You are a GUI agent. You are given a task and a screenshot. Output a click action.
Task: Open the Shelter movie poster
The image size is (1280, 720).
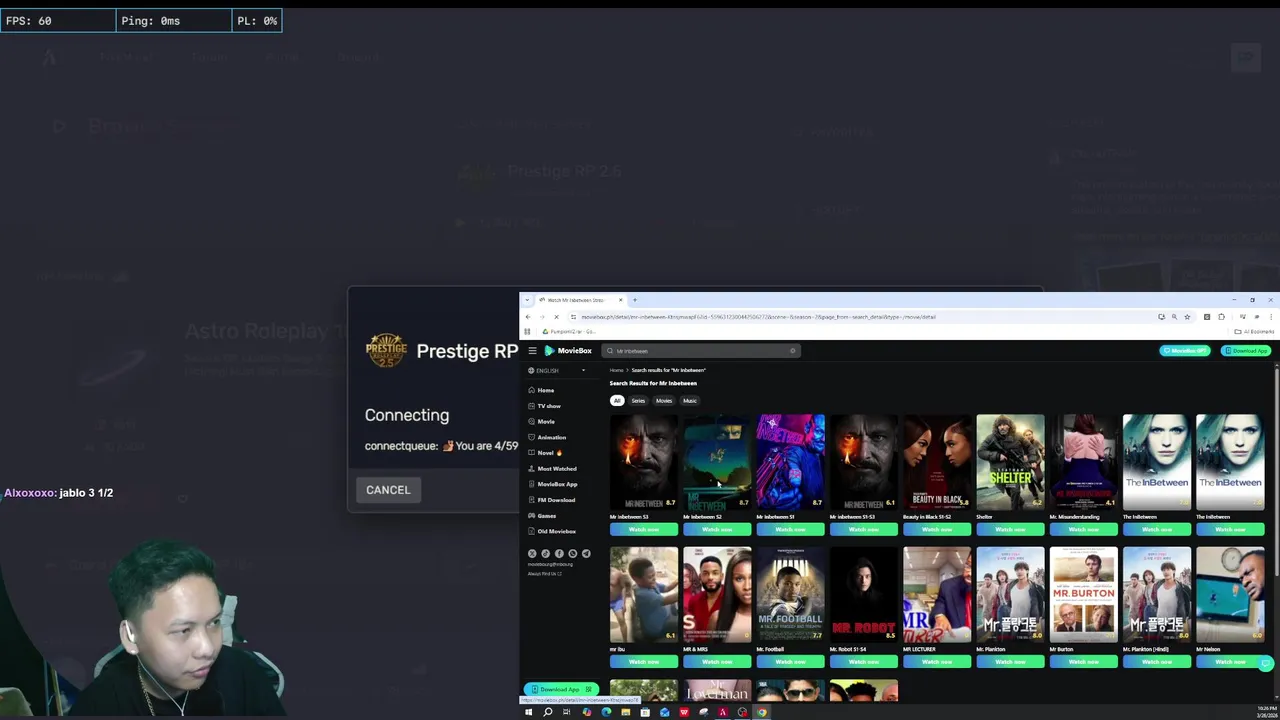[x=1010, y=462]
